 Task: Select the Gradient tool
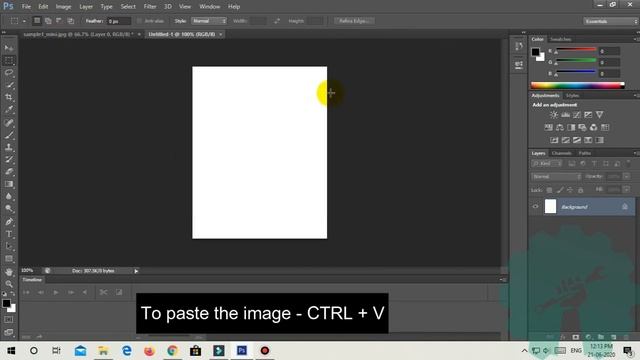click(9, 184)
